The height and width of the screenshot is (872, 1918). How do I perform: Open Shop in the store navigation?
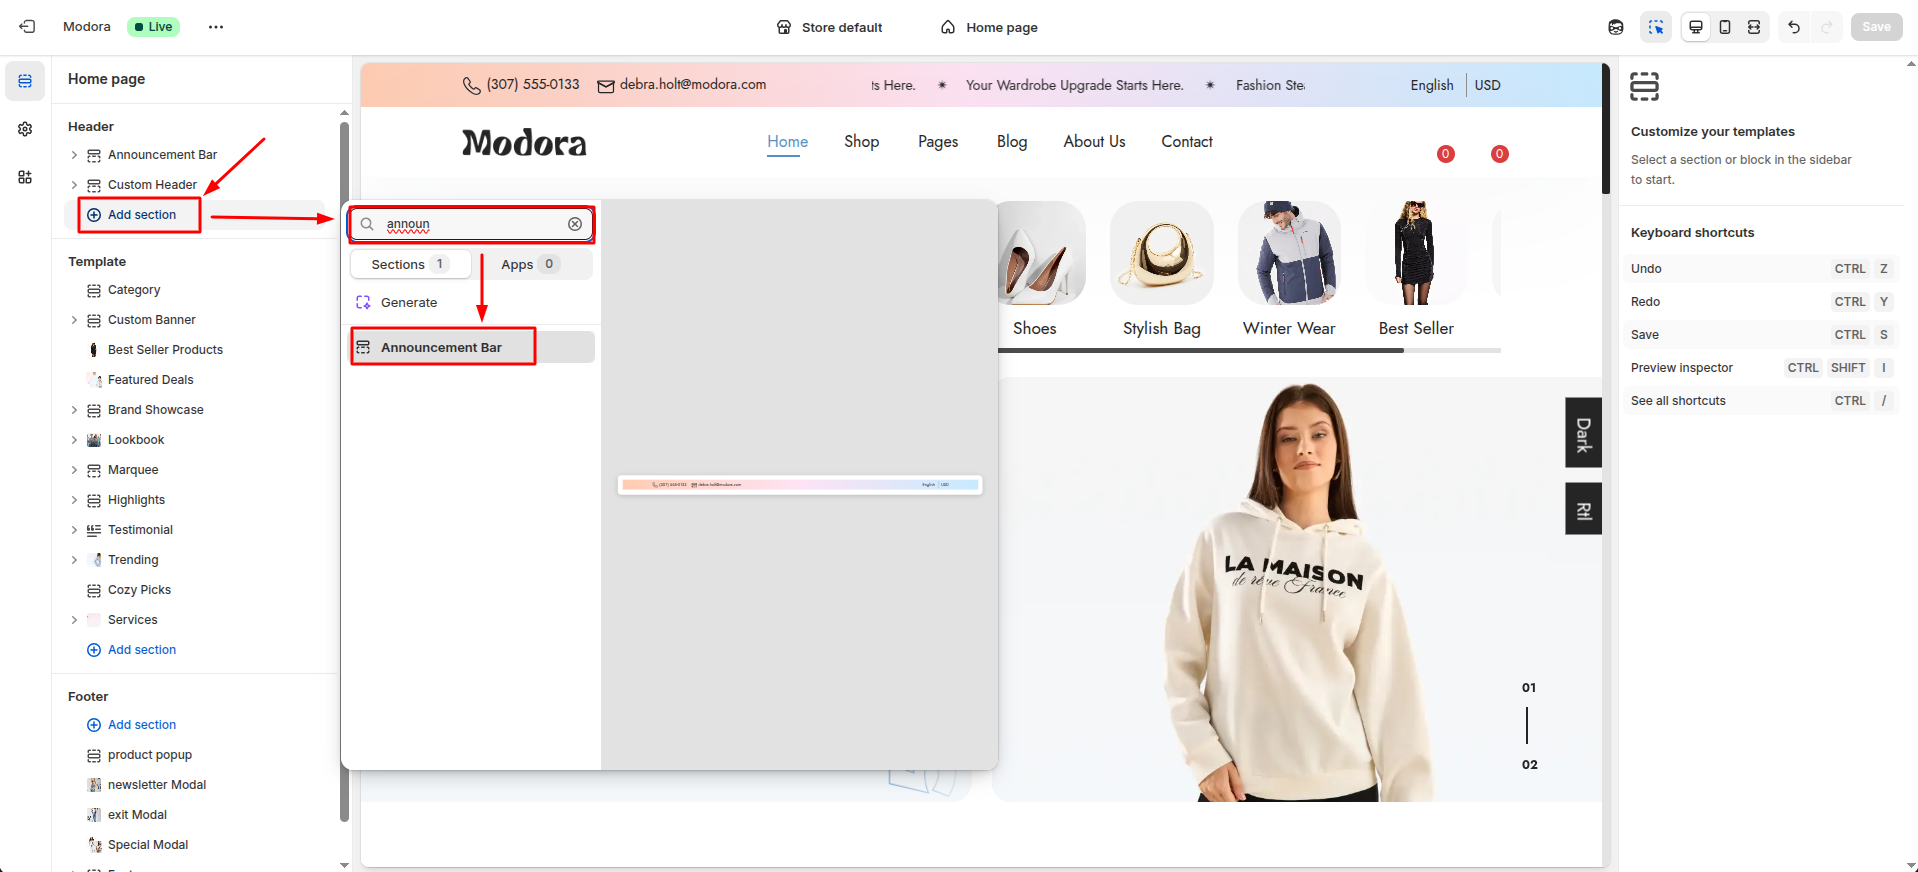[x=861, y=142]
